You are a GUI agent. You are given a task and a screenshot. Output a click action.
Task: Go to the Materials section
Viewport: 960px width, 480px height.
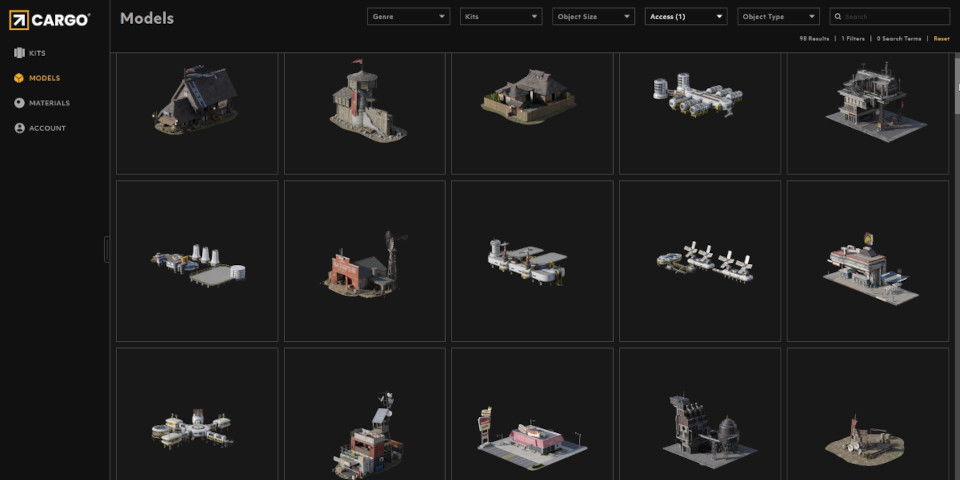coord(49,103)
